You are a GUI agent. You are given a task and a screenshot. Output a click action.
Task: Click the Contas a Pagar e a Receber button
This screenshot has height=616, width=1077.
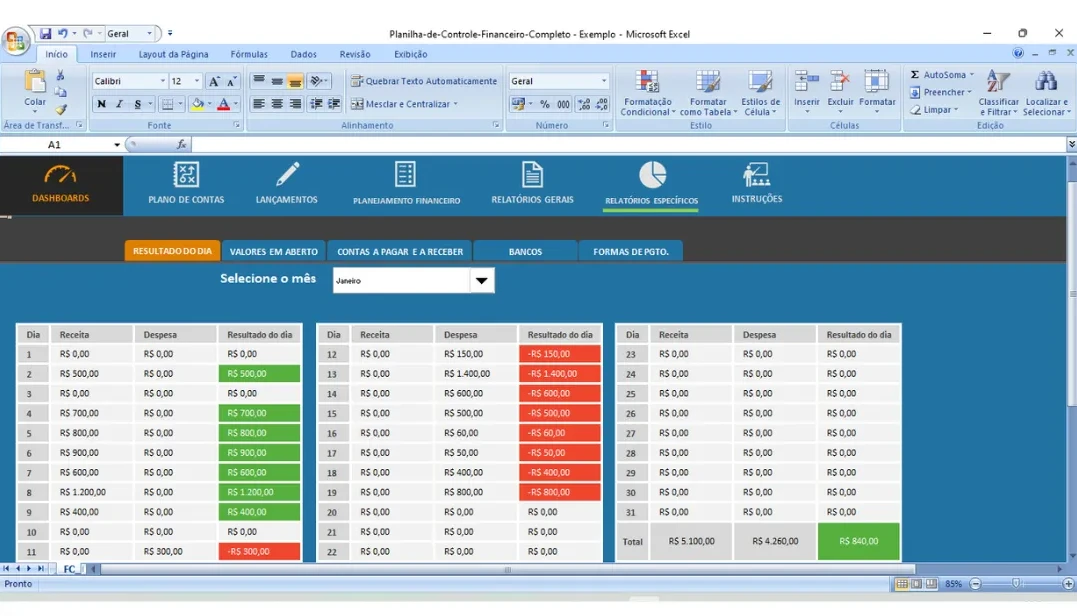pos(400,252)
